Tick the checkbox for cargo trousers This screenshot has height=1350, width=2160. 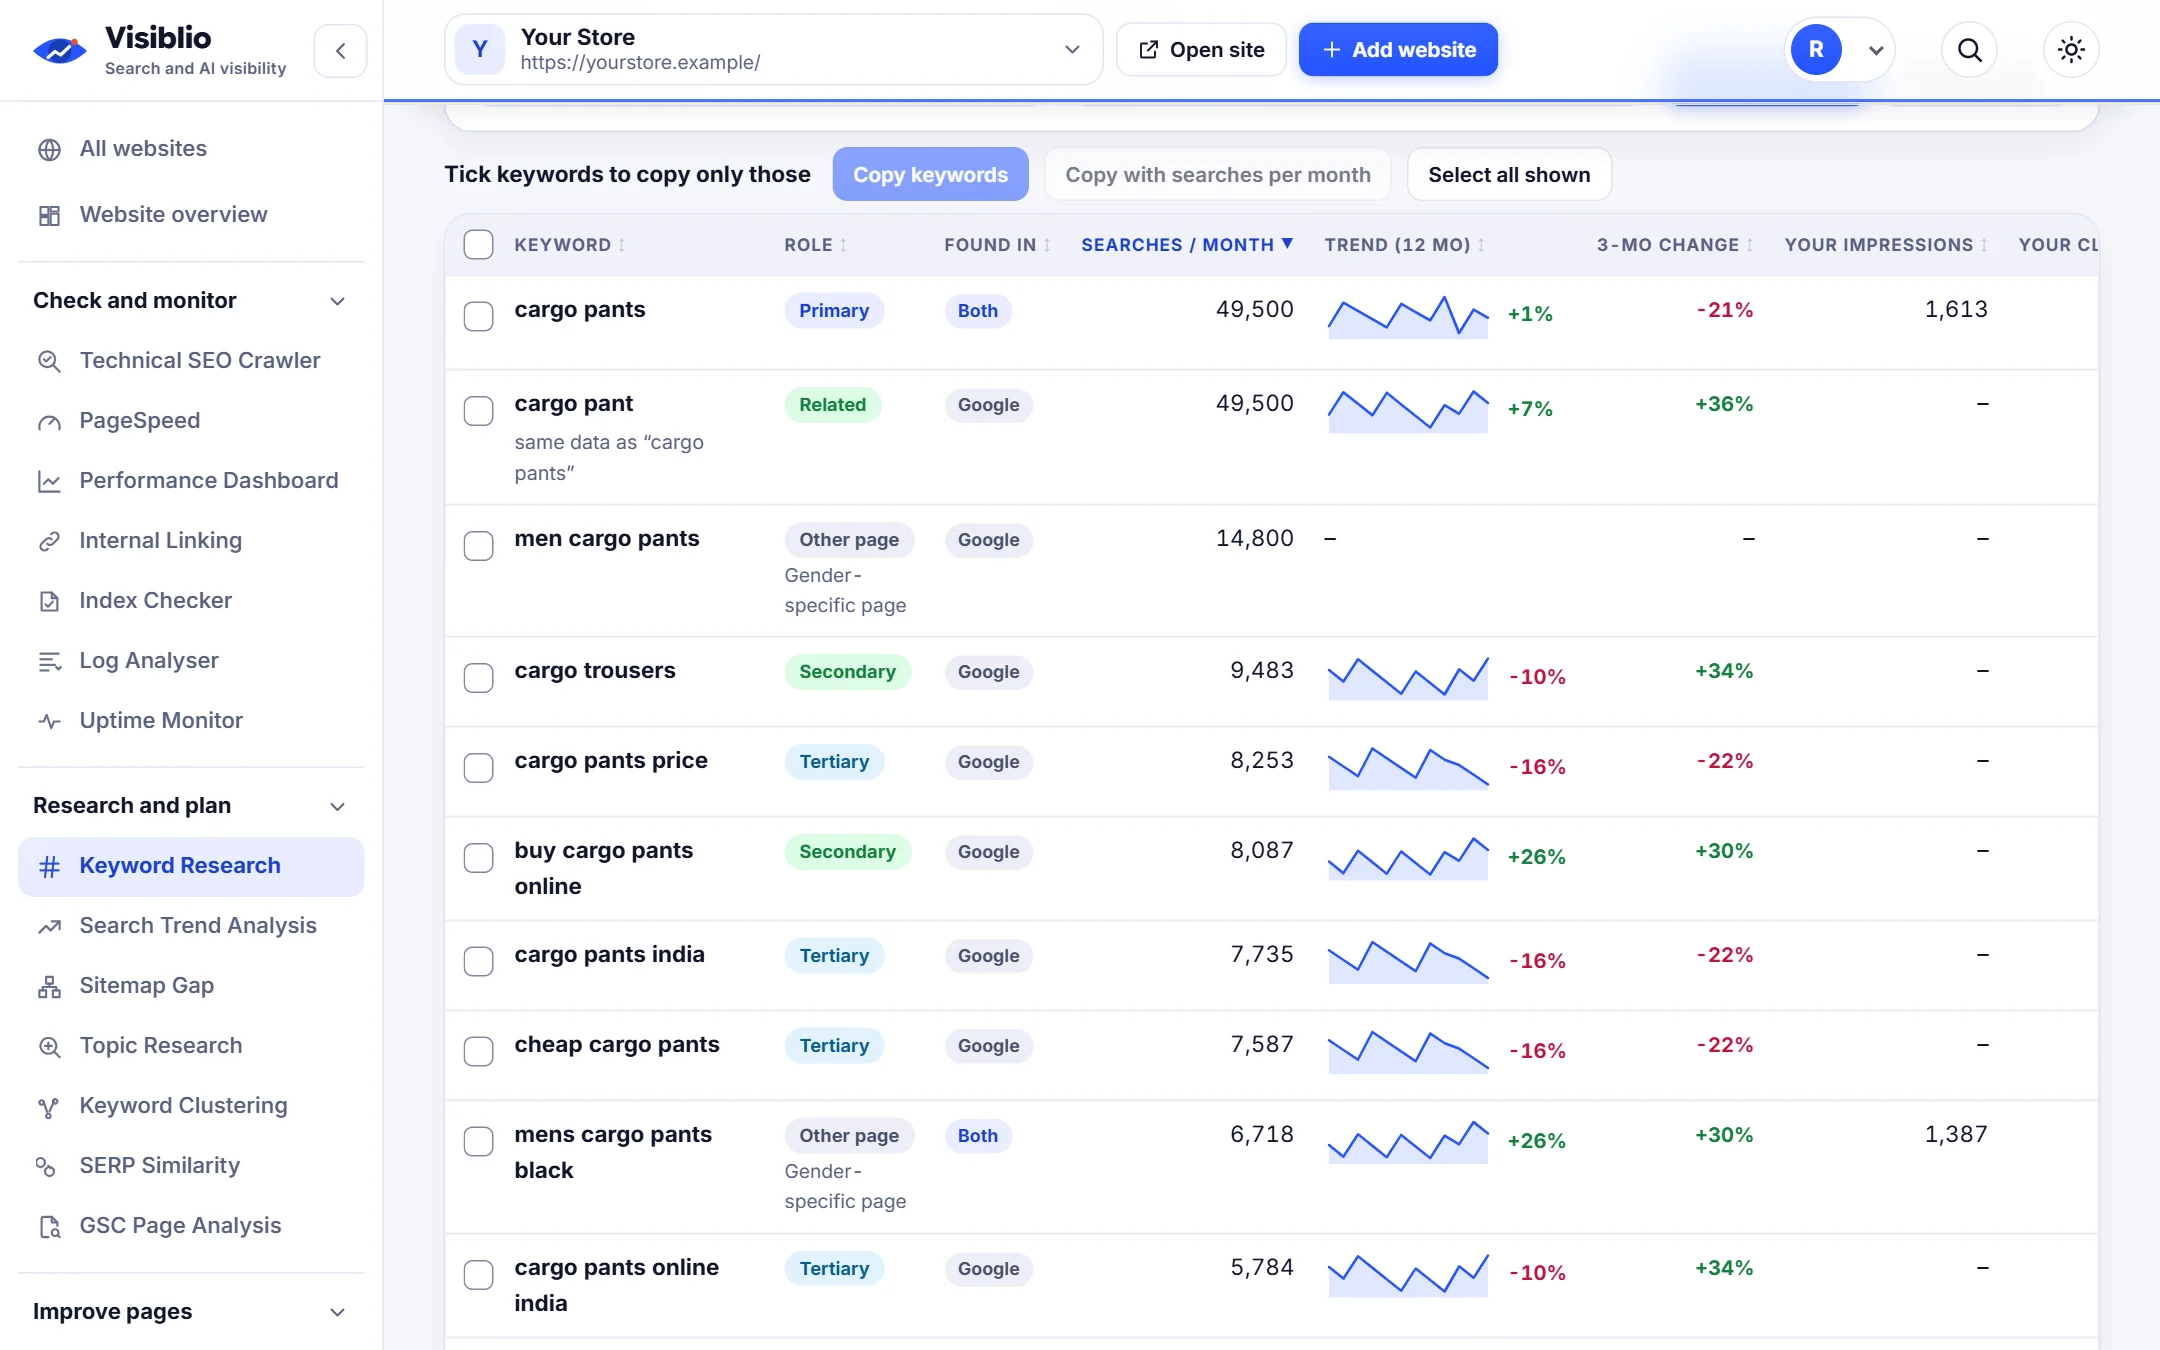479,678
